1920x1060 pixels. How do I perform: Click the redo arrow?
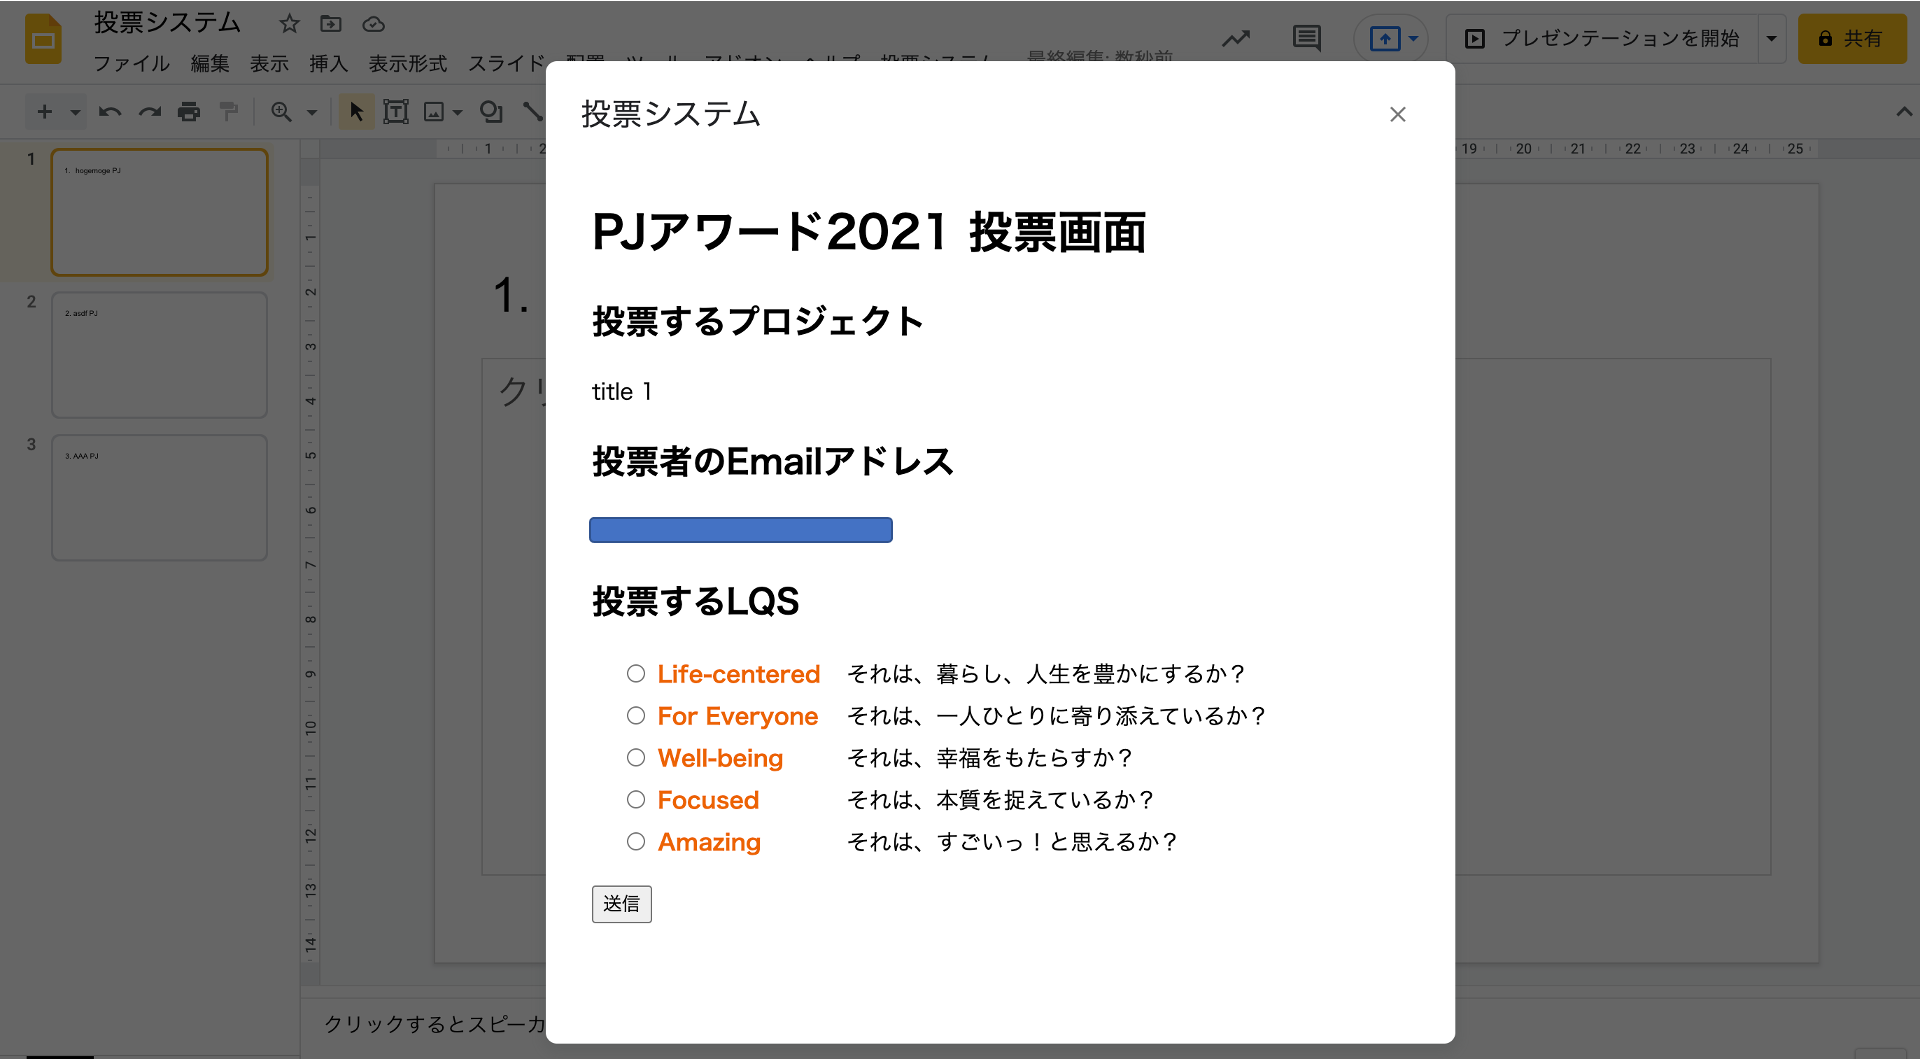150,112
